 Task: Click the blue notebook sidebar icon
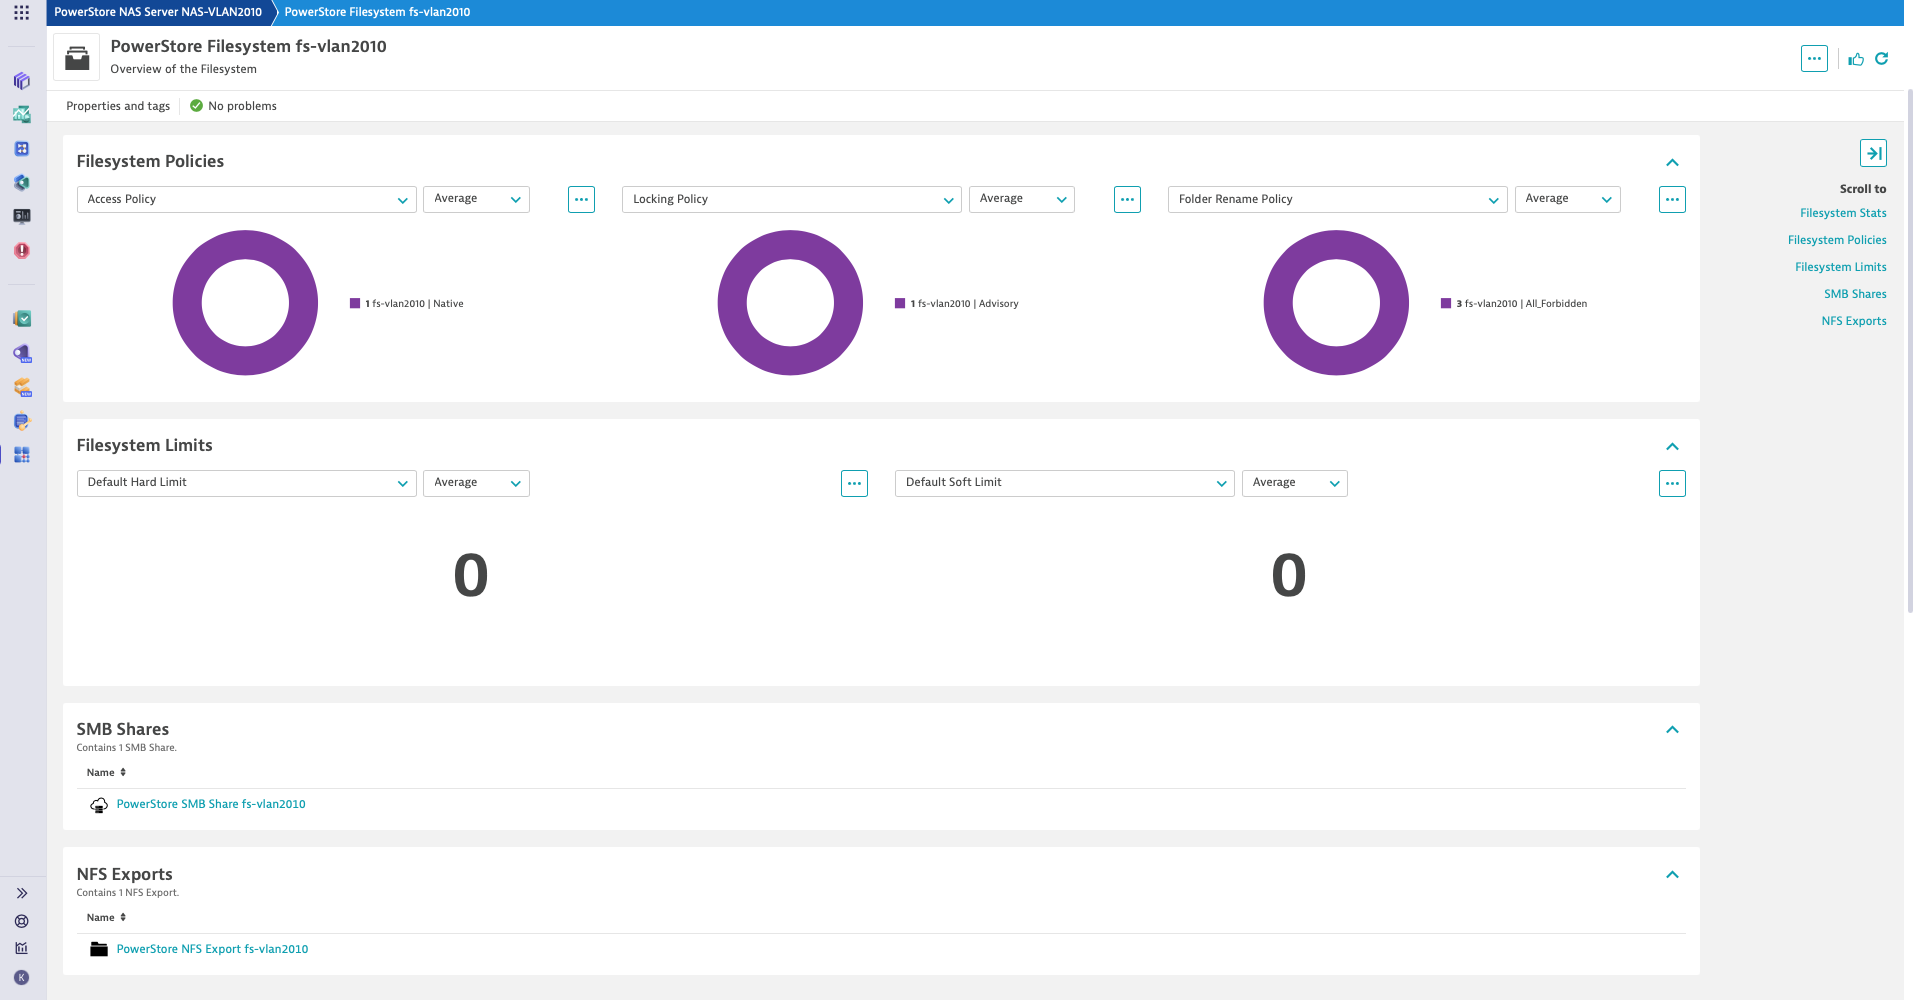(21, 421)
